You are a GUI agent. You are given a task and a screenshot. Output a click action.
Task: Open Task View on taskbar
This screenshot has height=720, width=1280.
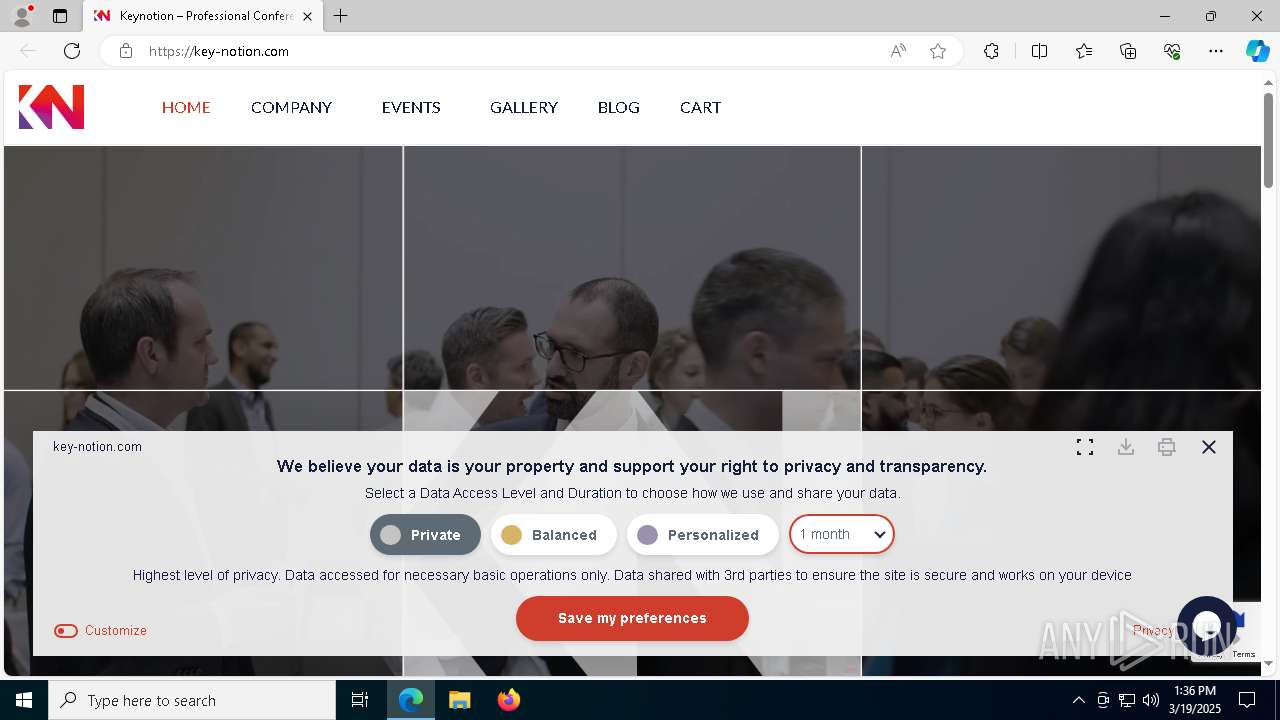360,700
